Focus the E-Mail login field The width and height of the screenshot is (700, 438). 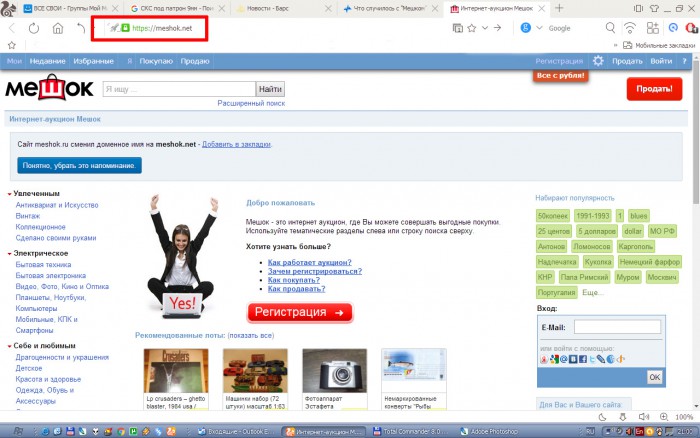(x=617, y=327)
